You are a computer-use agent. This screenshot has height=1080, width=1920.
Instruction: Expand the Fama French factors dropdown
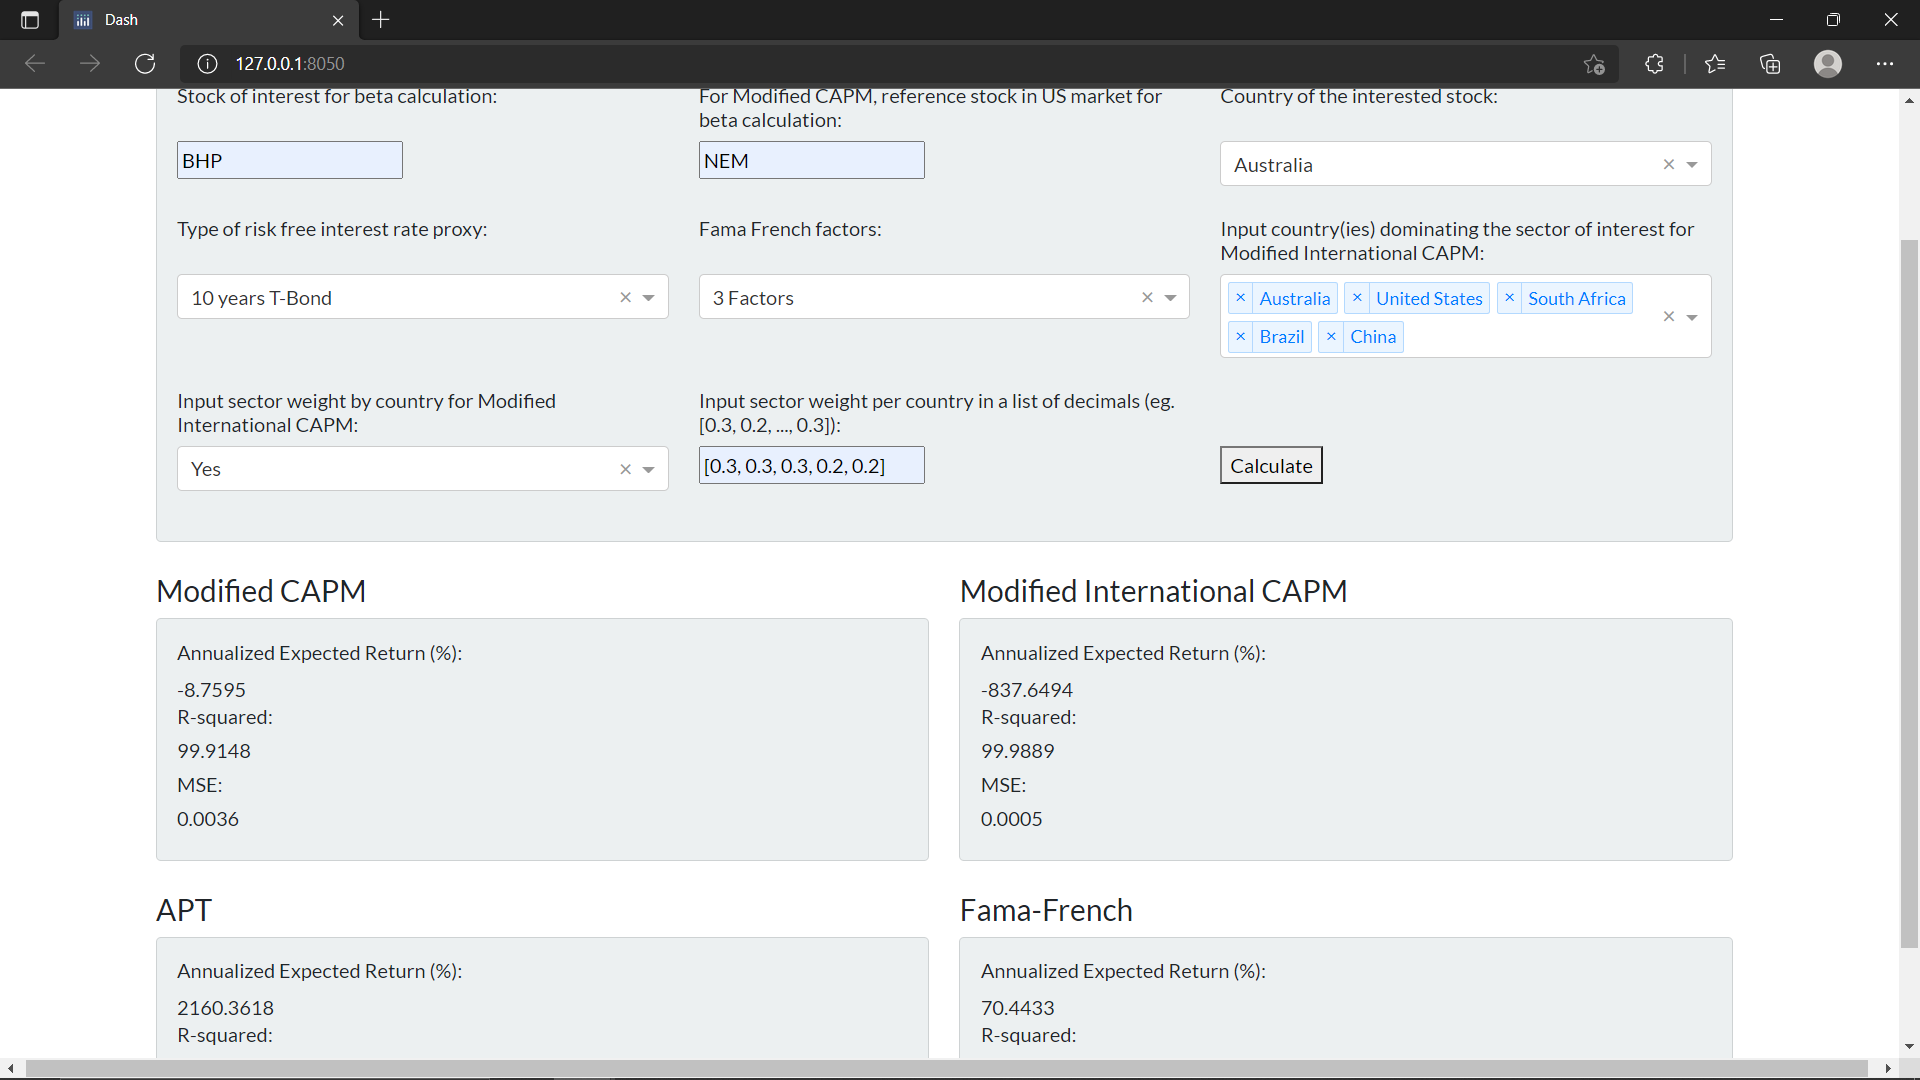[x=1170, y=298]
